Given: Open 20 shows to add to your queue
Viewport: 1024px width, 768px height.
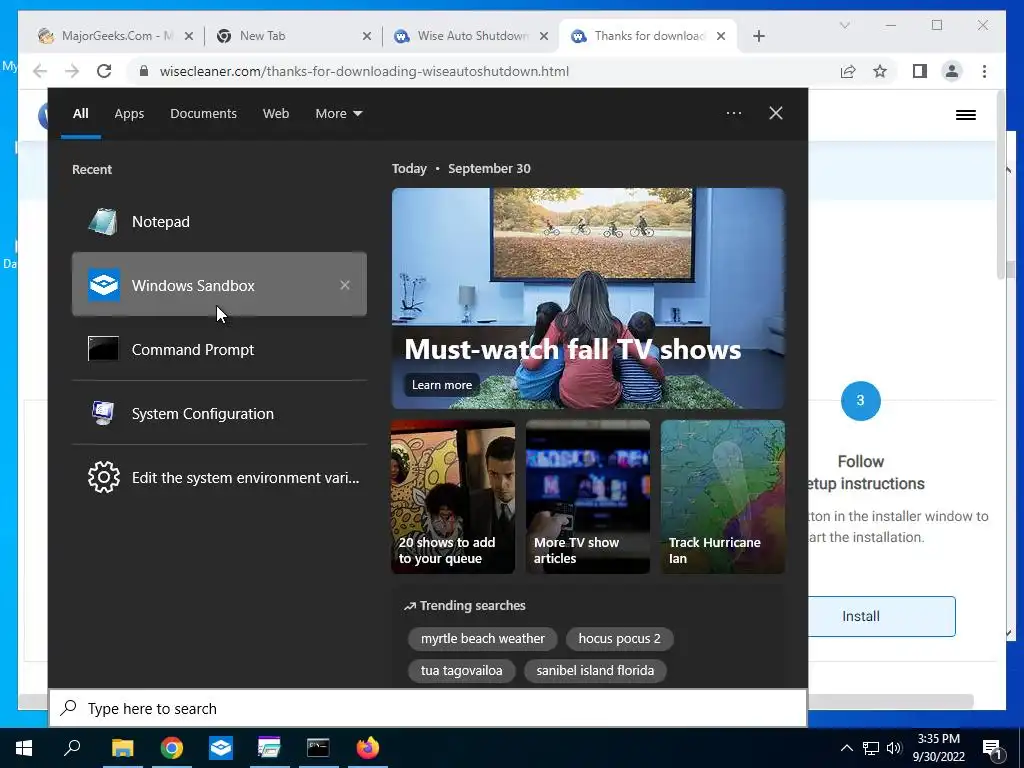Looking at the screenshot, I should click(x=453, y=497).
